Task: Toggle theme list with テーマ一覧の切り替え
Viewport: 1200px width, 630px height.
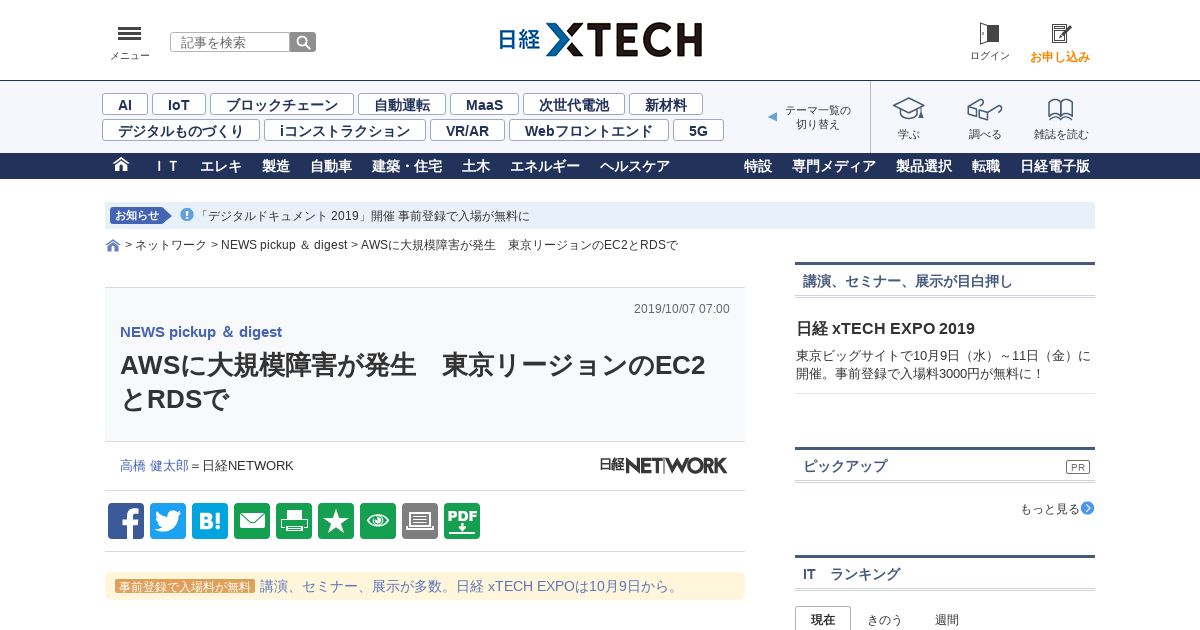Action: pos(816,117)
